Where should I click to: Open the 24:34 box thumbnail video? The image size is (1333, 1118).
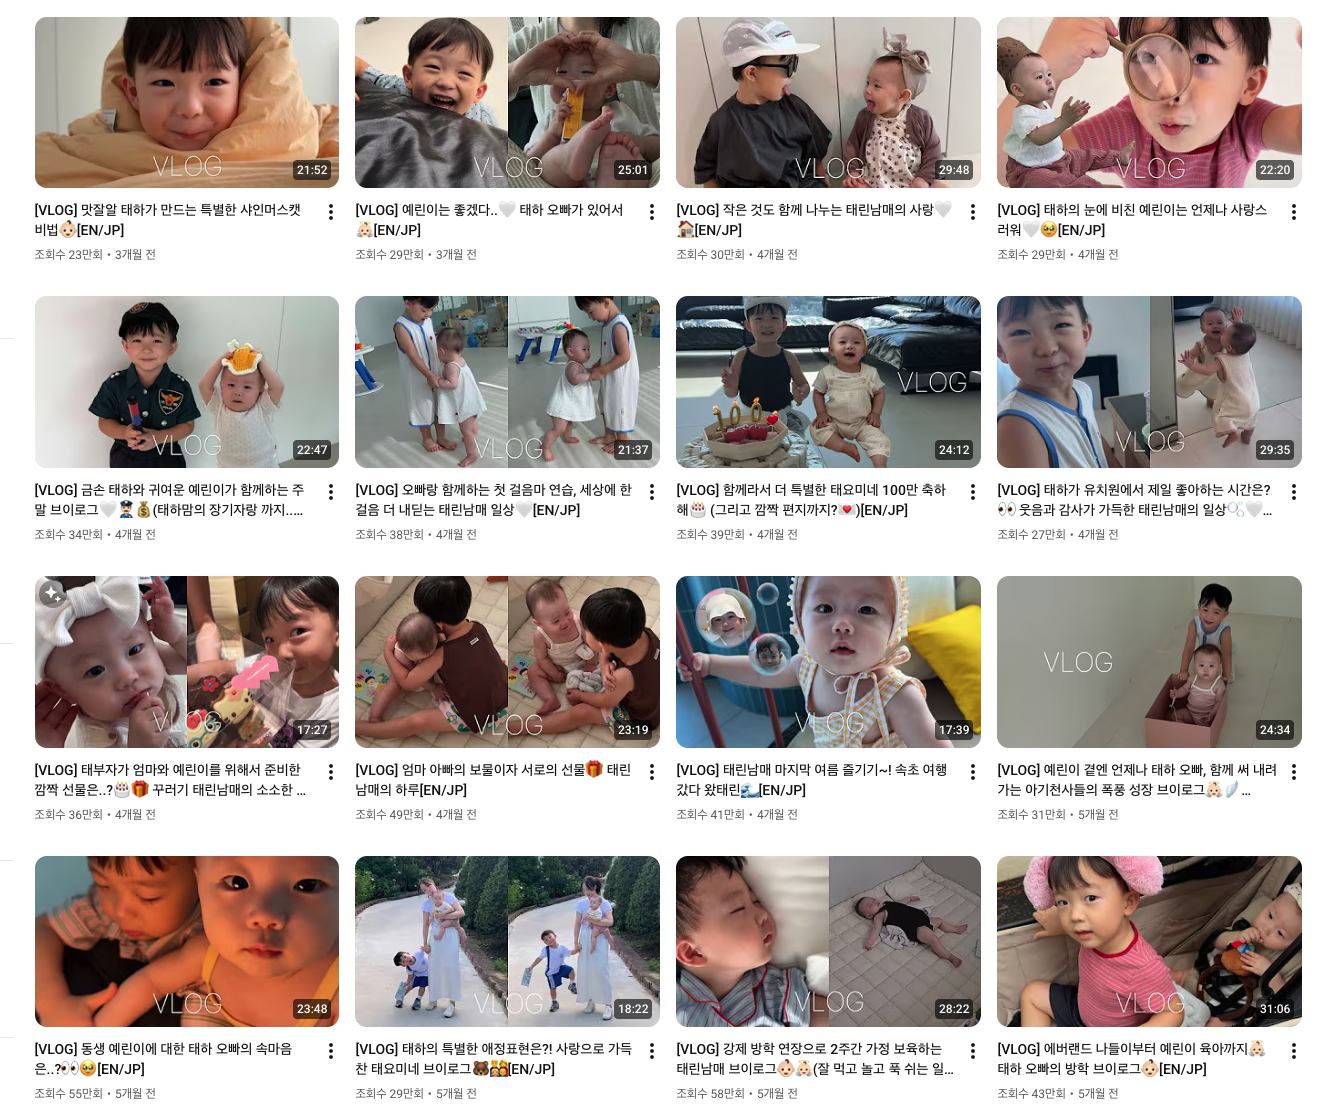[x=1149, y=662]
